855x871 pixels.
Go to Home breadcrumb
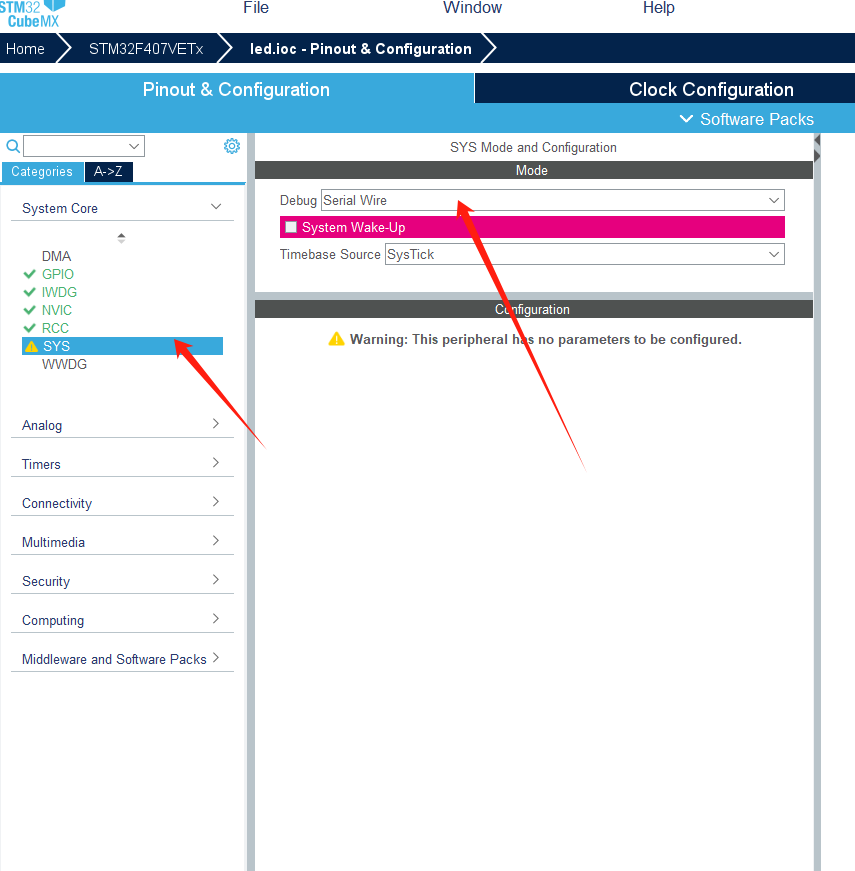point(26,49)
